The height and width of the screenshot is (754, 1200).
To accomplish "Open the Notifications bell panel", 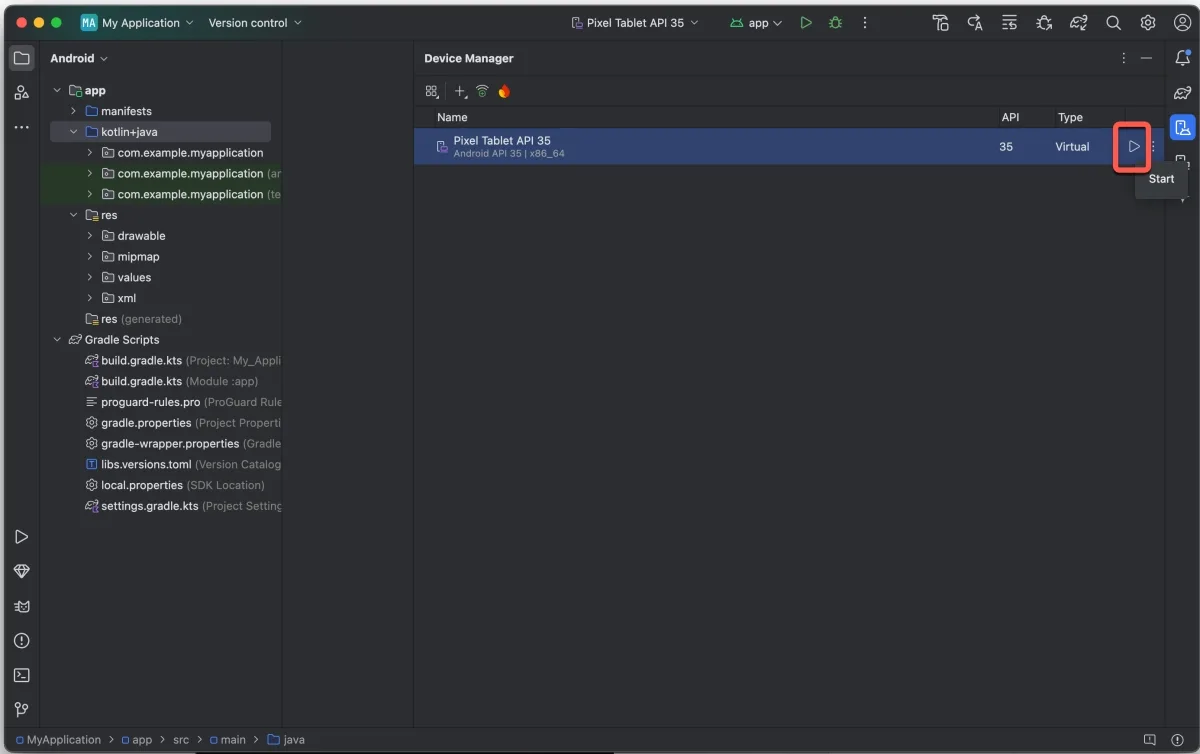I will pos(1182,58).
